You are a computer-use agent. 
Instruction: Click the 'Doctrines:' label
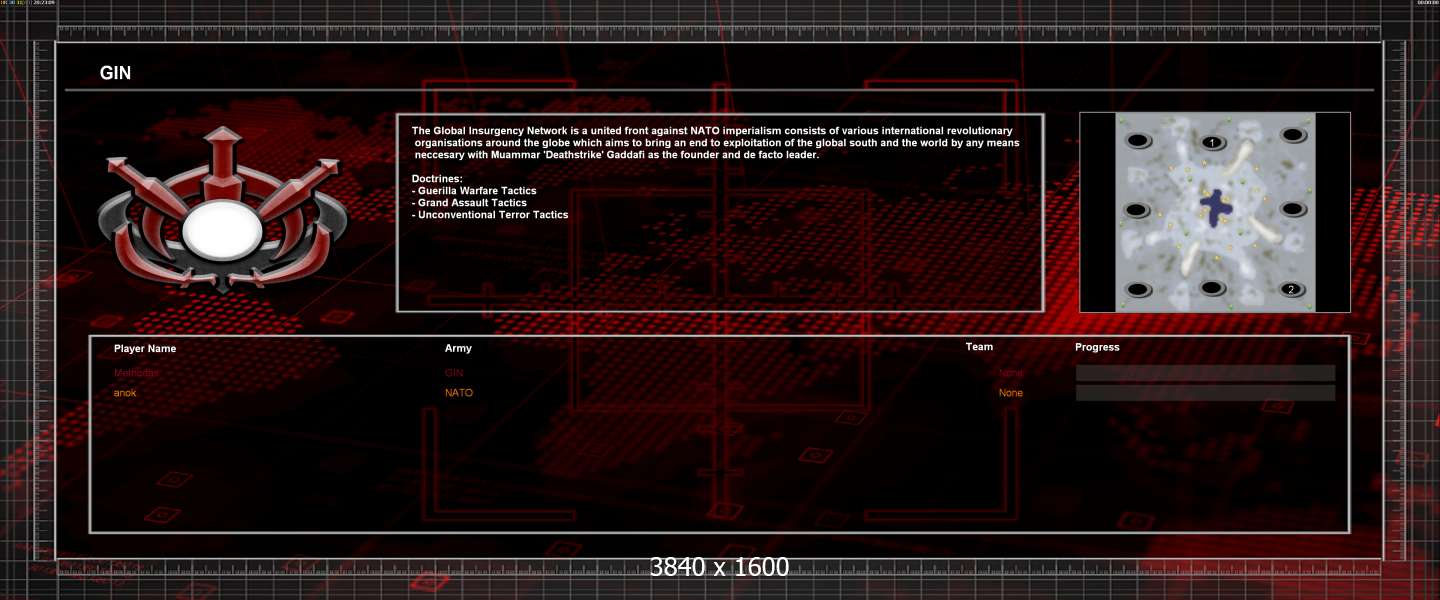[437, 179]
